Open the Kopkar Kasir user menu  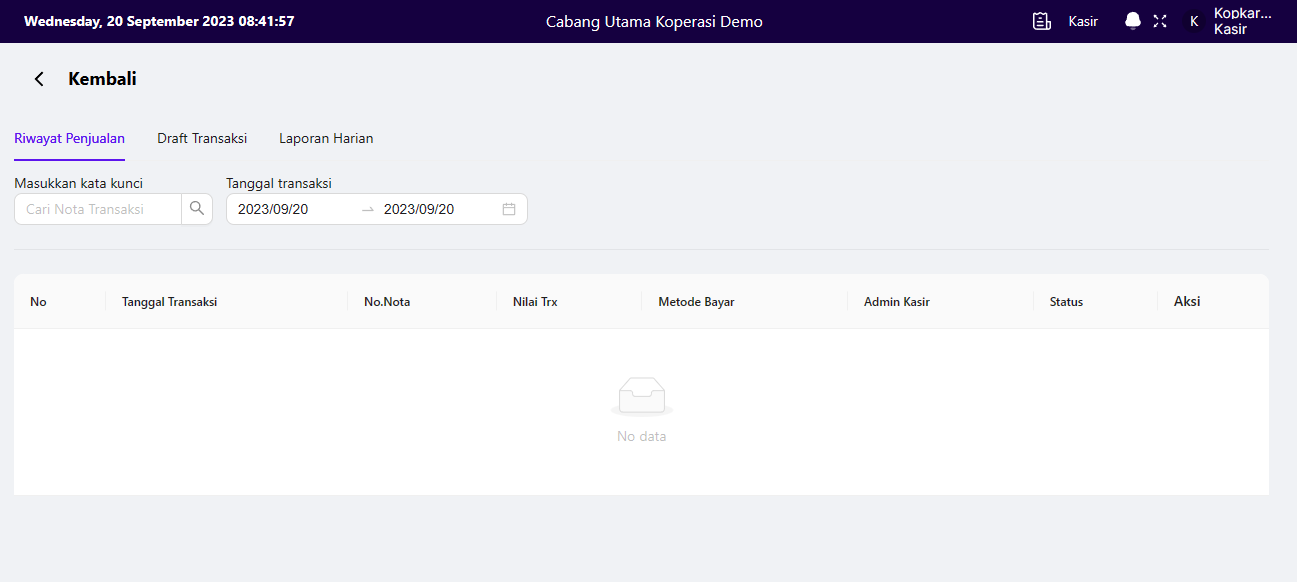tap(1242, 21)
